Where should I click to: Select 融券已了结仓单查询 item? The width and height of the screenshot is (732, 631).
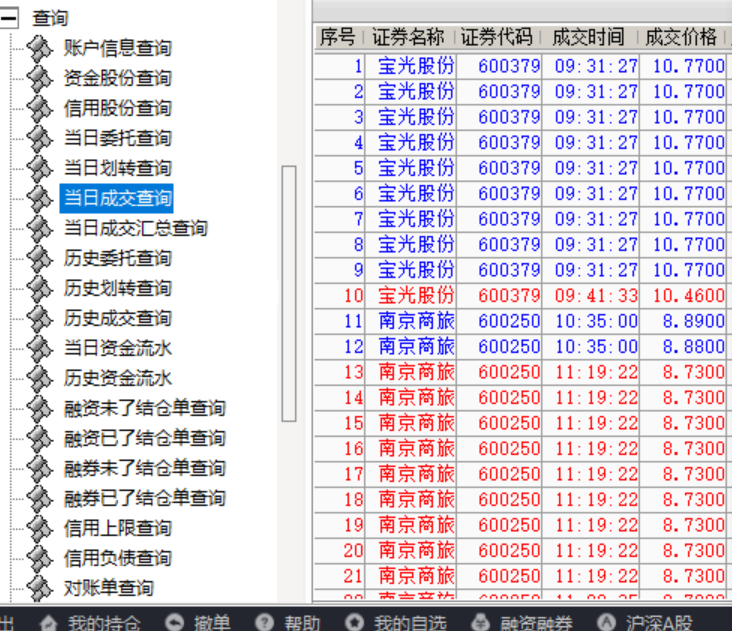tap(145, 498)
